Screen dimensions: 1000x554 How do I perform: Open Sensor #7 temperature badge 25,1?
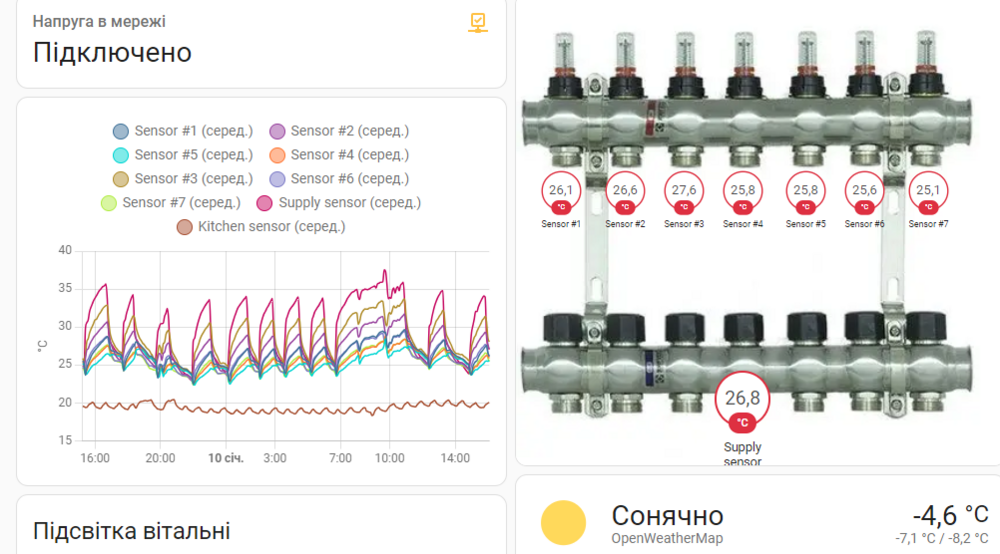[x=928, y=193]
